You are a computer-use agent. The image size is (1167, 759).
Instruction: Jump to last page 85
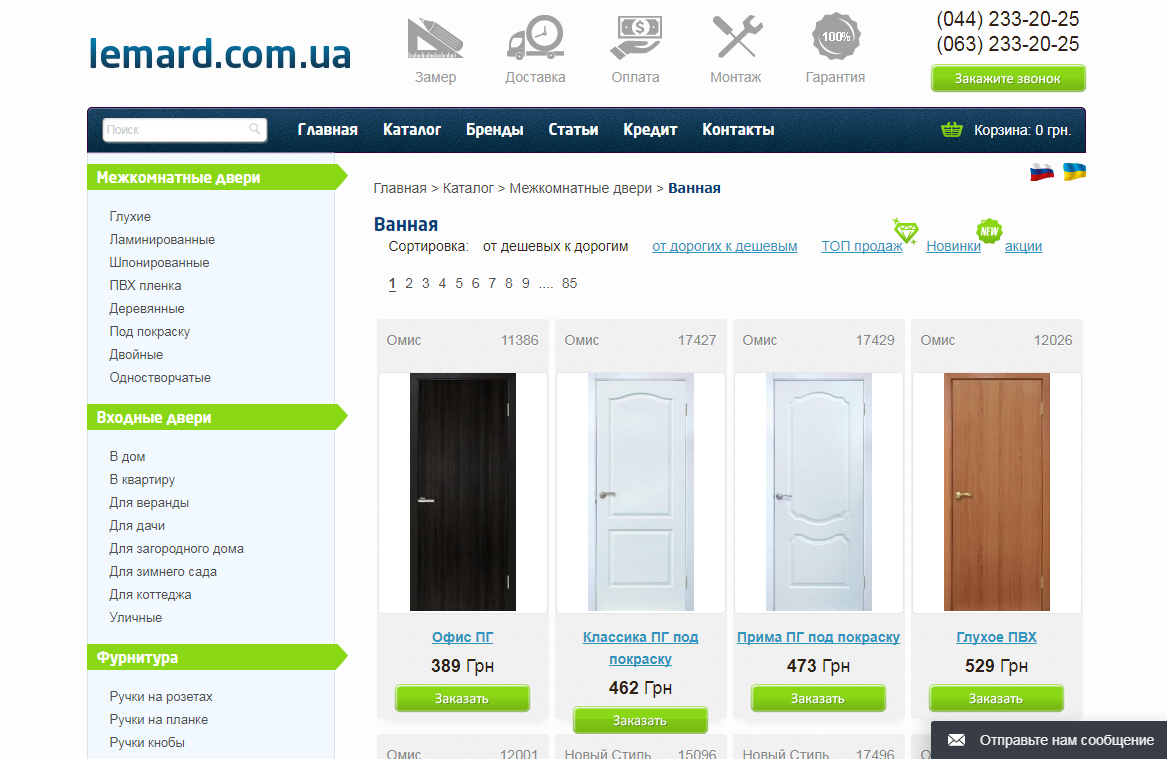569,284
